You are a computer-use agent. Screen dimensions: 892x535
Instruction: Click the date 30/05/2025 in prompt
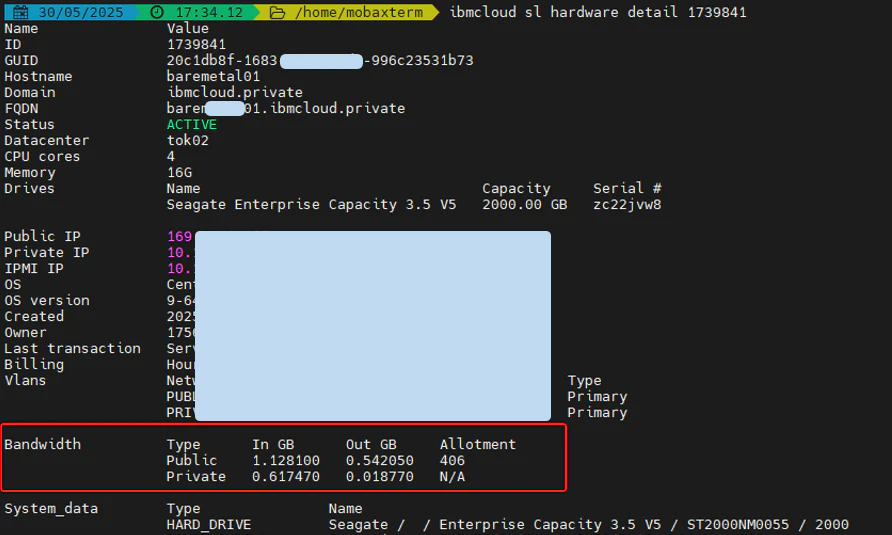pos(81,13)
